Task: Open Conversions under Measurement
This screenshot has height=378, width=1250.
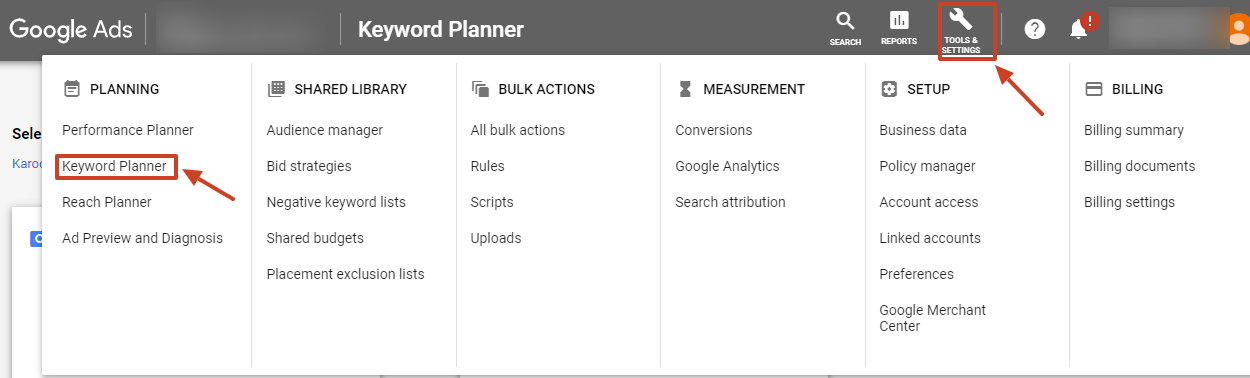Action: (714, 130)
